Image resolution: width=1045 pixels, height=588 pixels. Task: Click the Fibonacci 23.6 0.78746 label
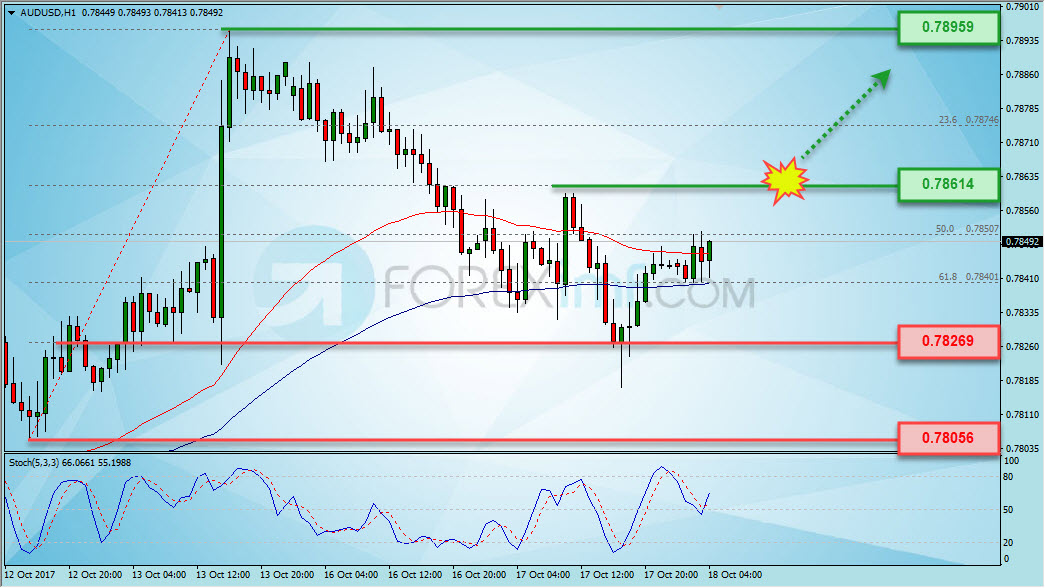[968, 120]
